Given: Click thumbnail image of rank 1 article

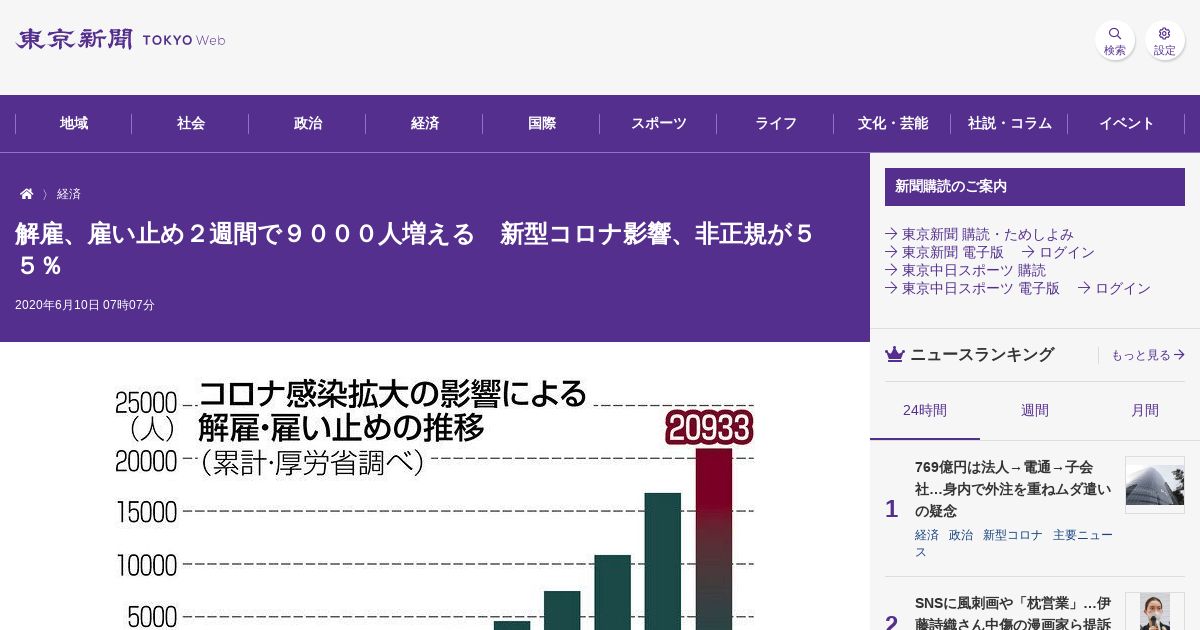Looking at the screenshot, I should click(1155, 485).
